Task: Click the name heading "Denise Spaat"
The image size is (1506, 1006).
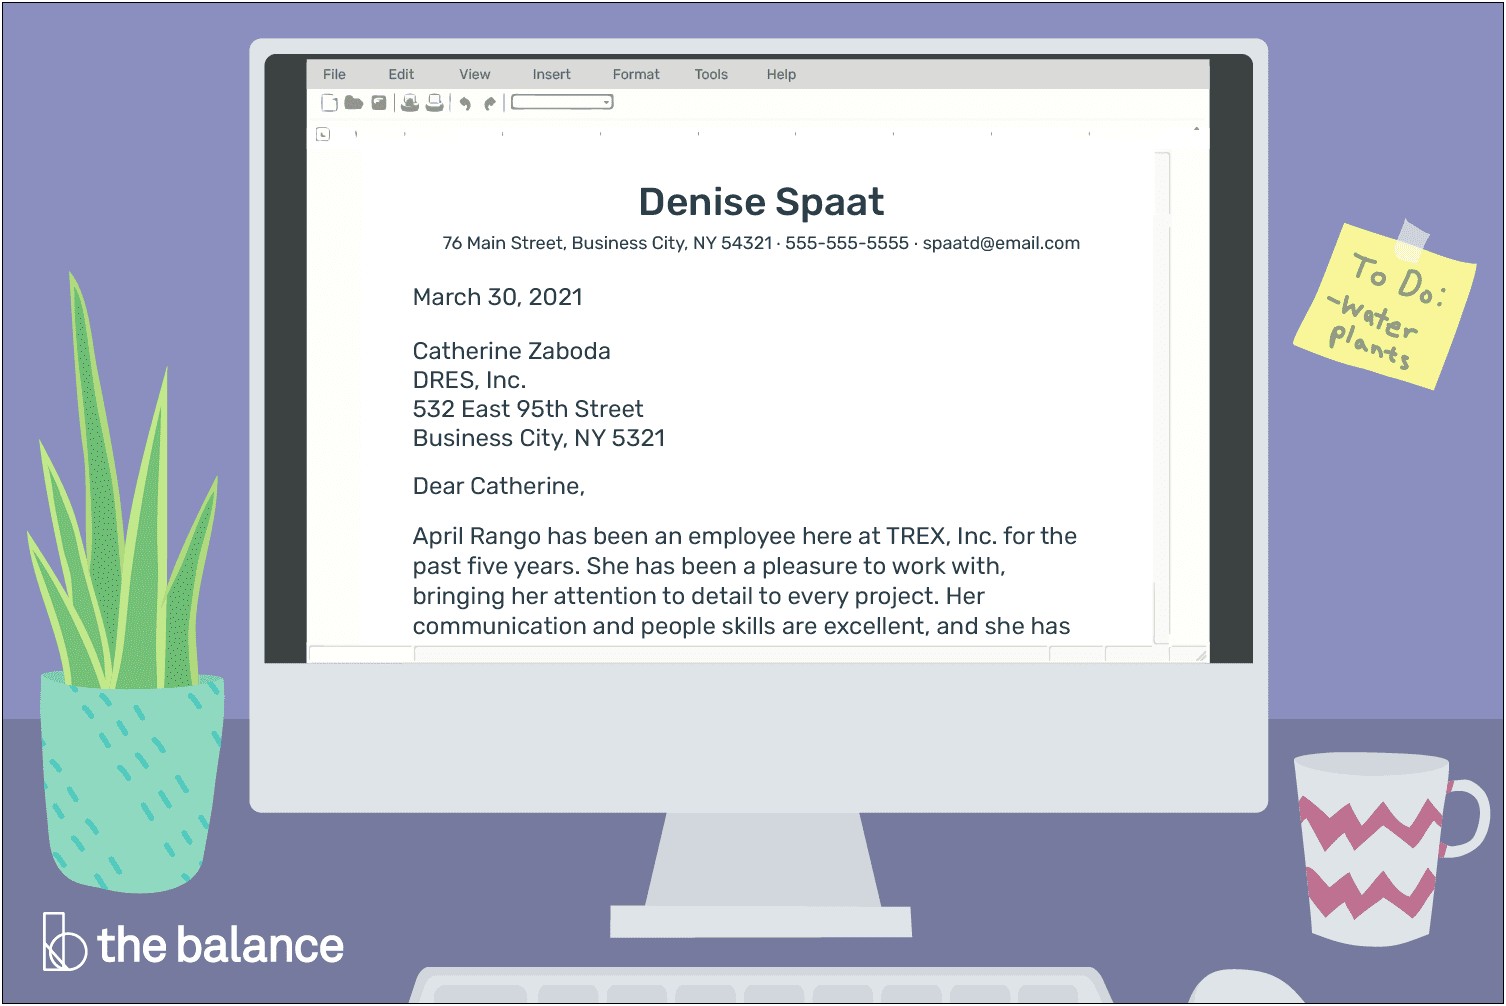Action: (761, 202)
